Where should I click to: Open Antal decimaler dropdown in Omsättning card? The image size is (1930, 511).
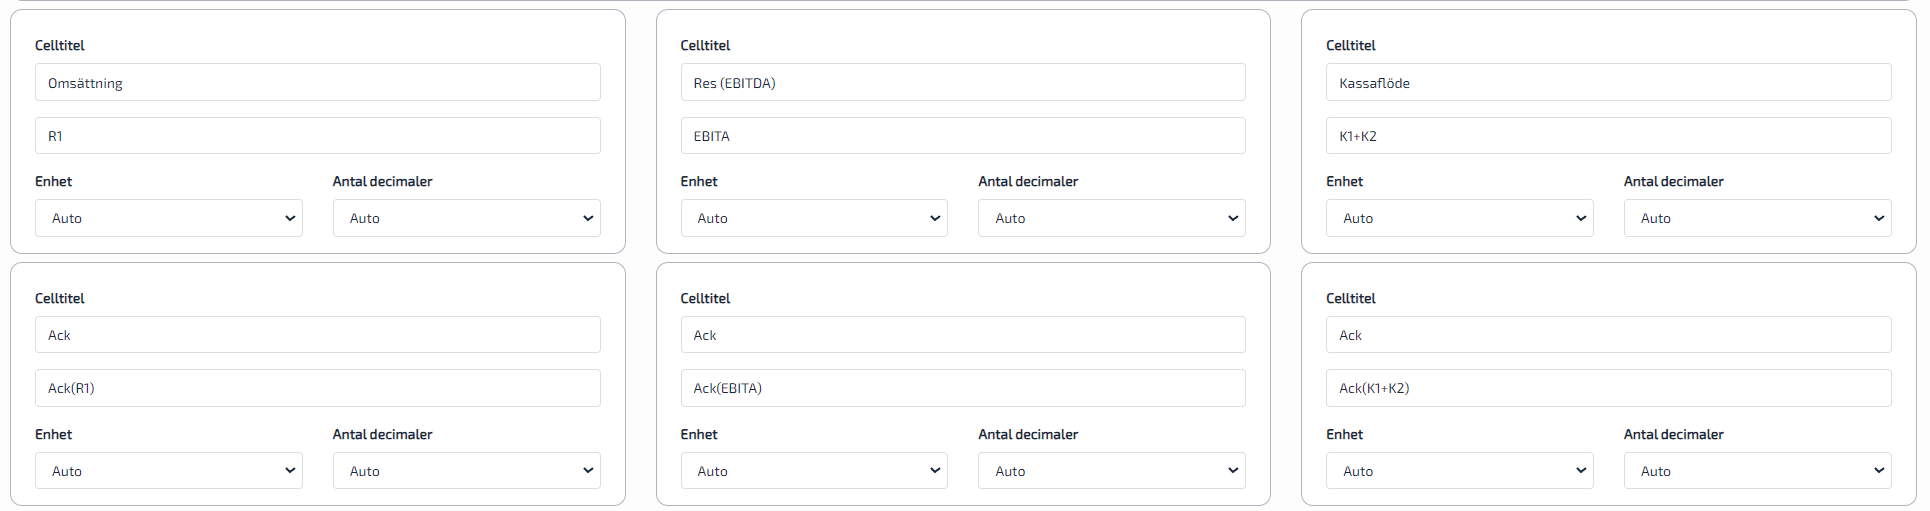467,218
